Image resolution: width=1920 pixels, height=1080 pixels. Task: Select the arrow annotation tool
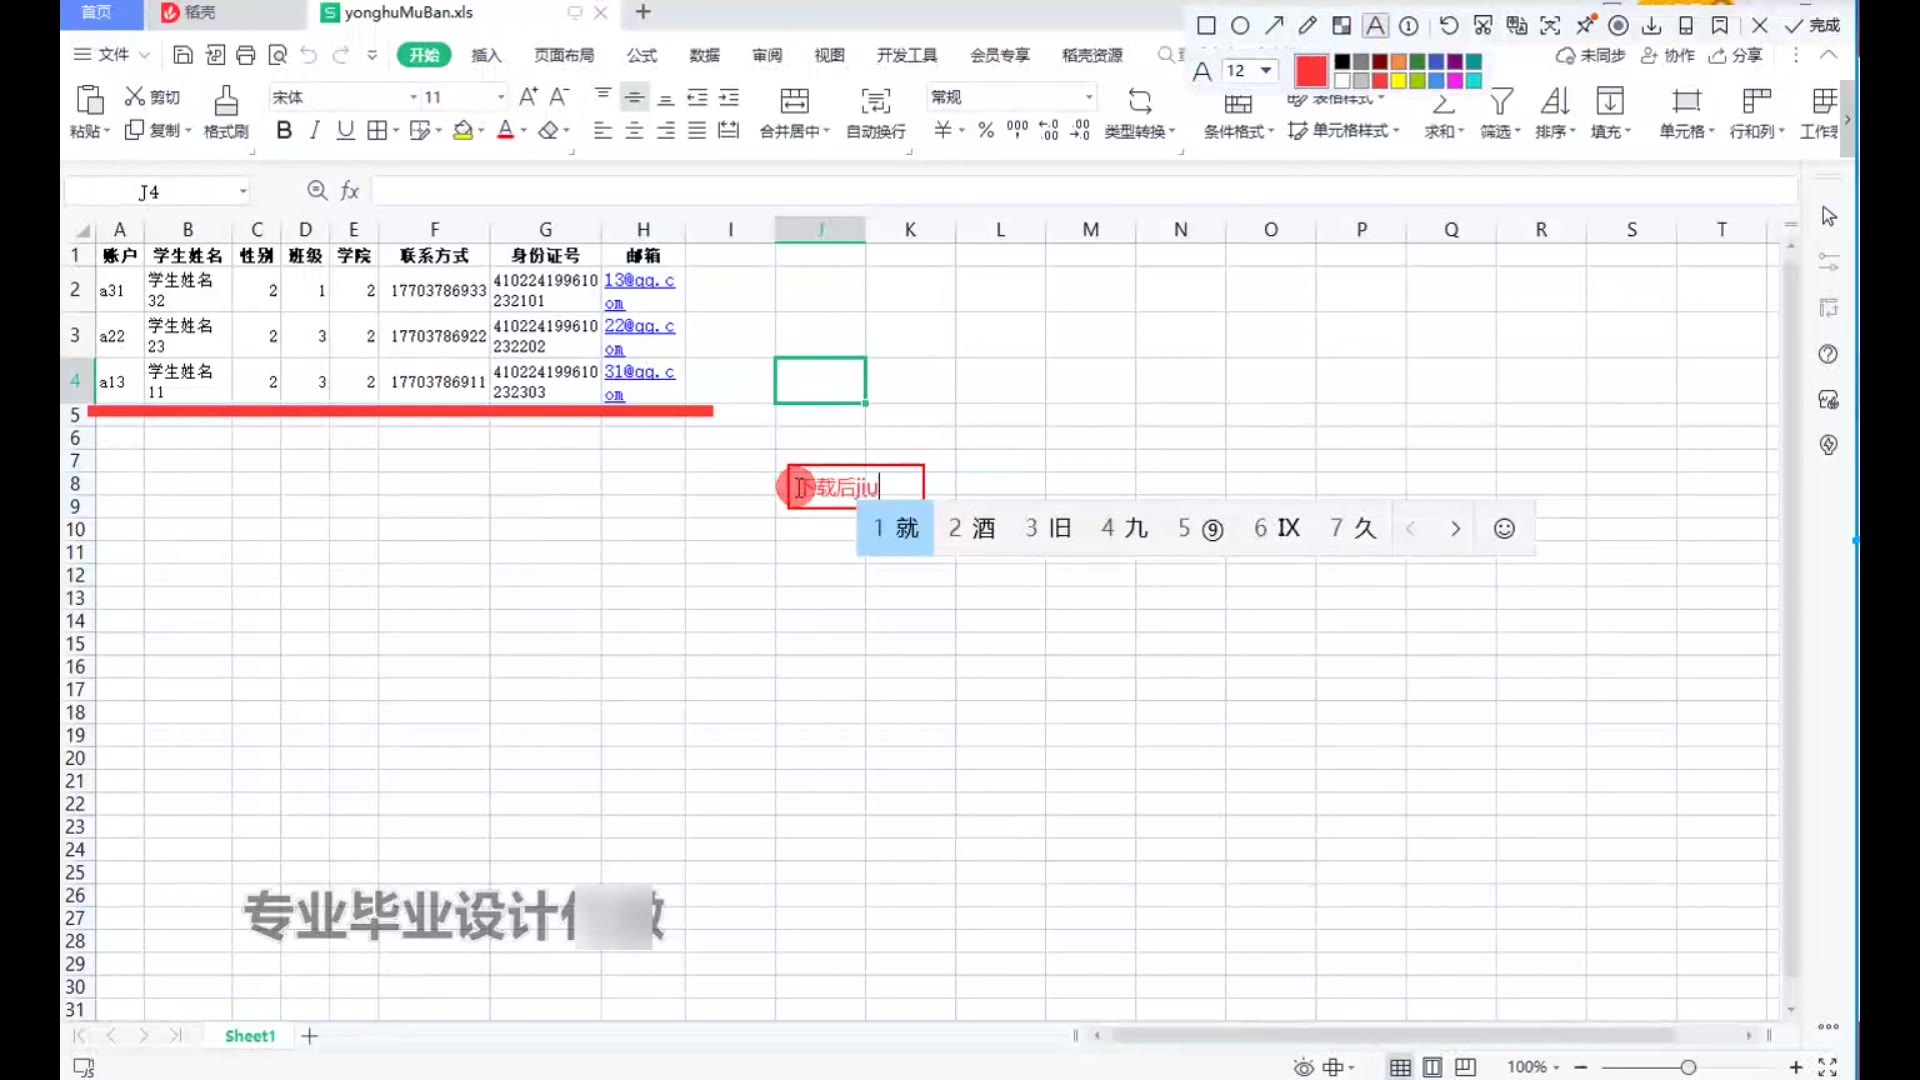(1274, 26)
